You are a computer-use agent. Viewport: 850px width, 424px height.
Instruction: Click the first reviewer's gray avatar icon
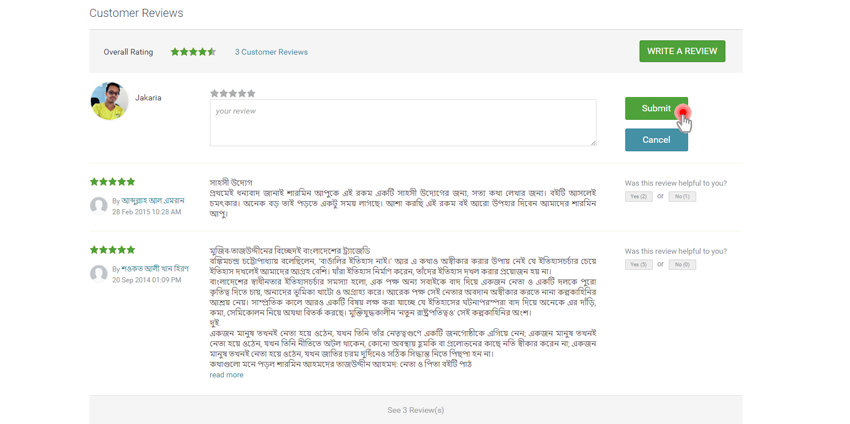pos(99,206)
